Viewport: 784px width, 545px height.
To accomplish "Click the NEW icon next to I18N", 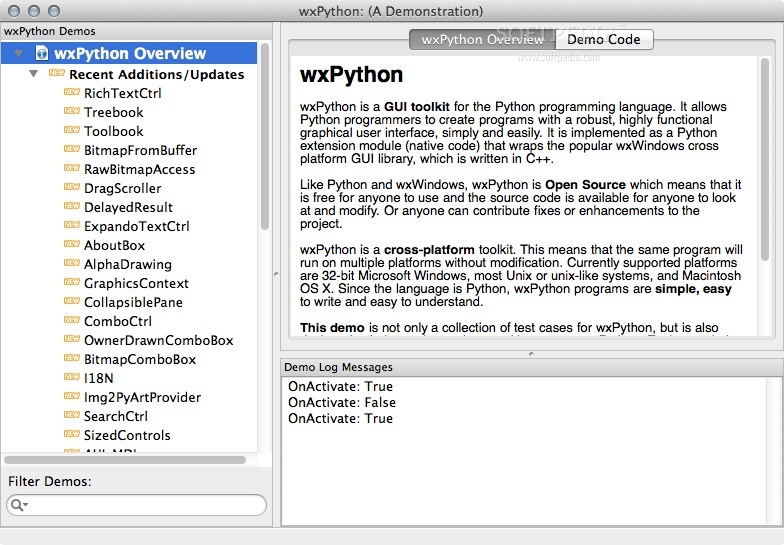I will [x=72, y=377].
